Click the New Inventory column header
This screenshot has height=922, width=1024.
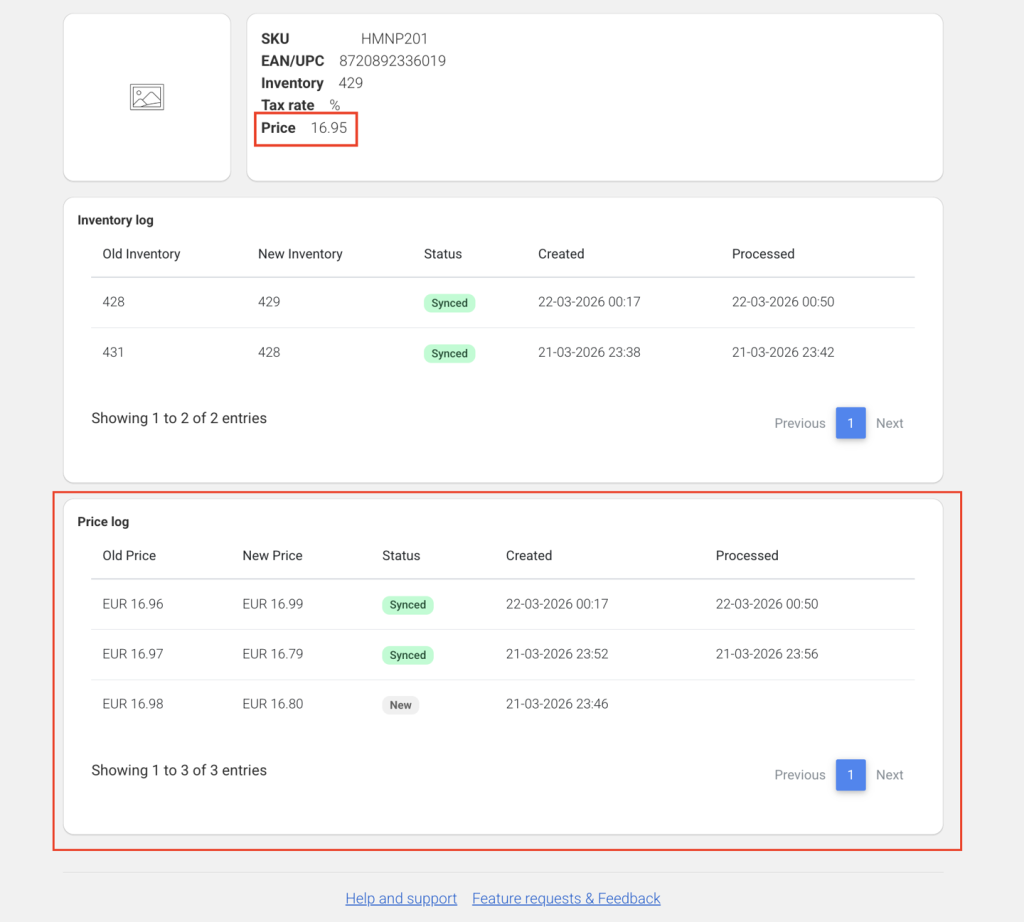pyautogui.click(x=300, y=254)
